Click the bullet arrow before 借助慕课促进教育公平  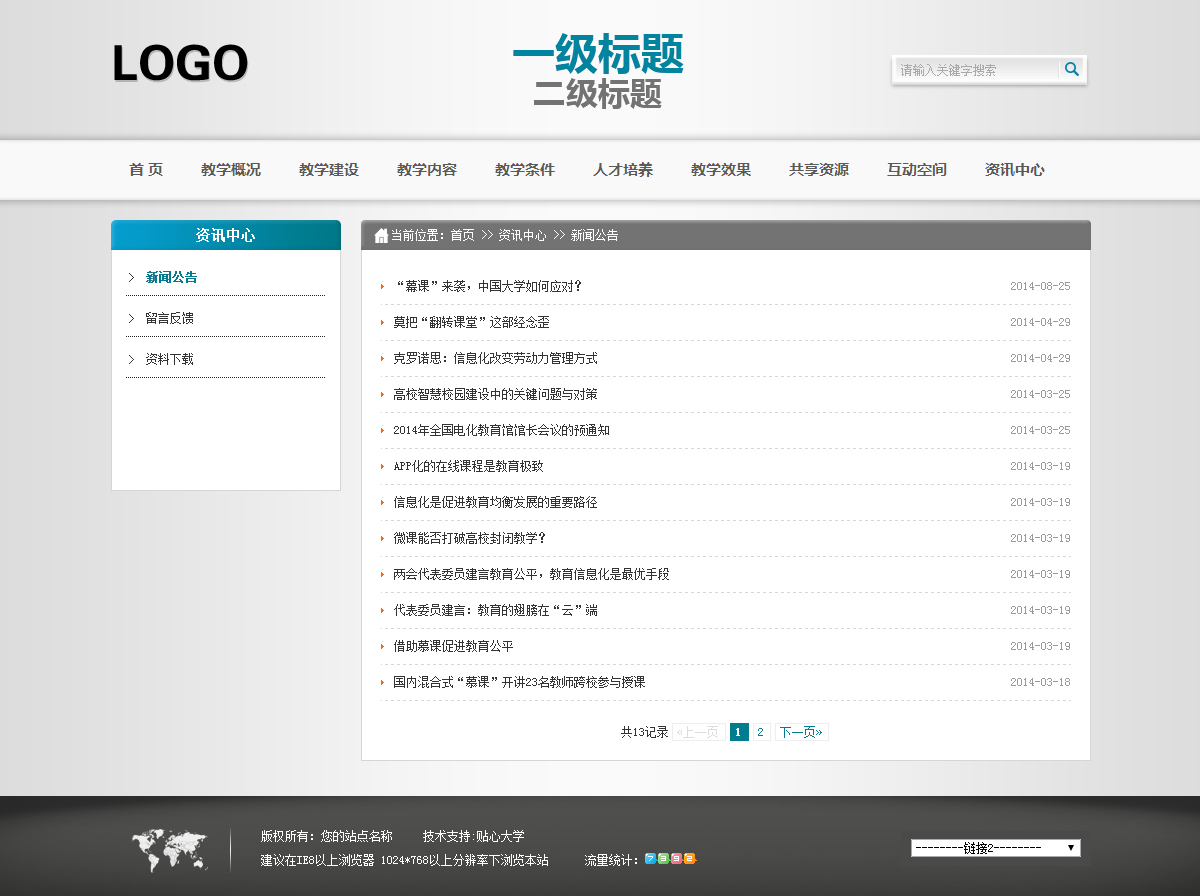tap(383, 647)
